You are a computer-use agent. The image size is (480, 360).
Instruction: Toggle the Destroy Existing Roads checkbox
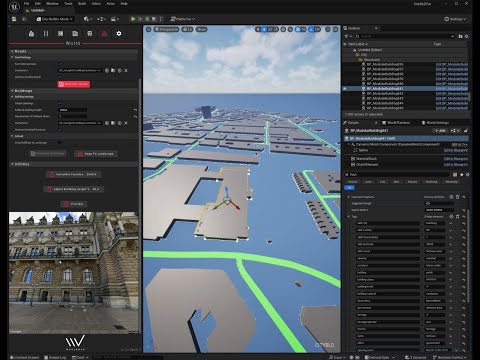click(60, 77)
